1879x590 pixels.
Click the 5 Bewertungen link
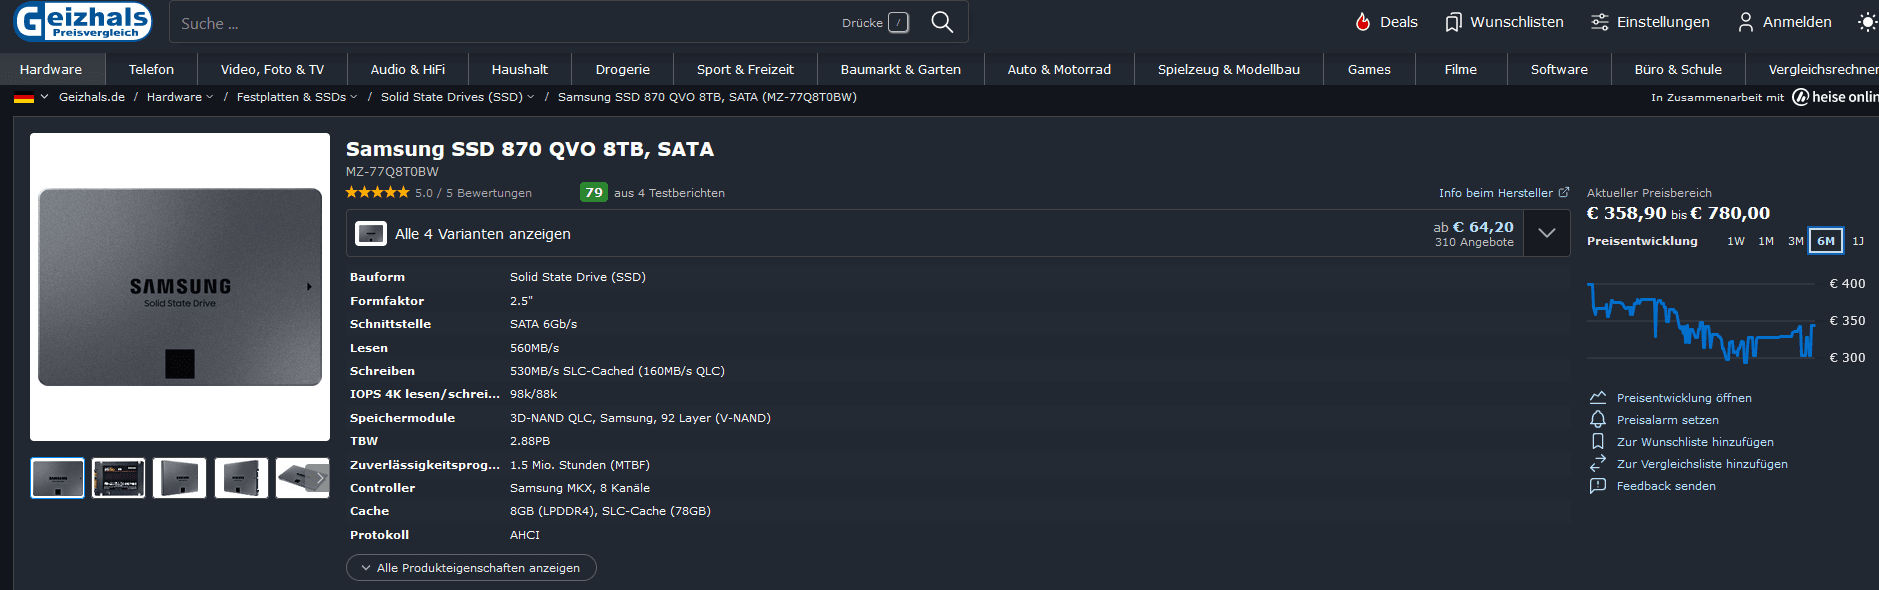489,193
